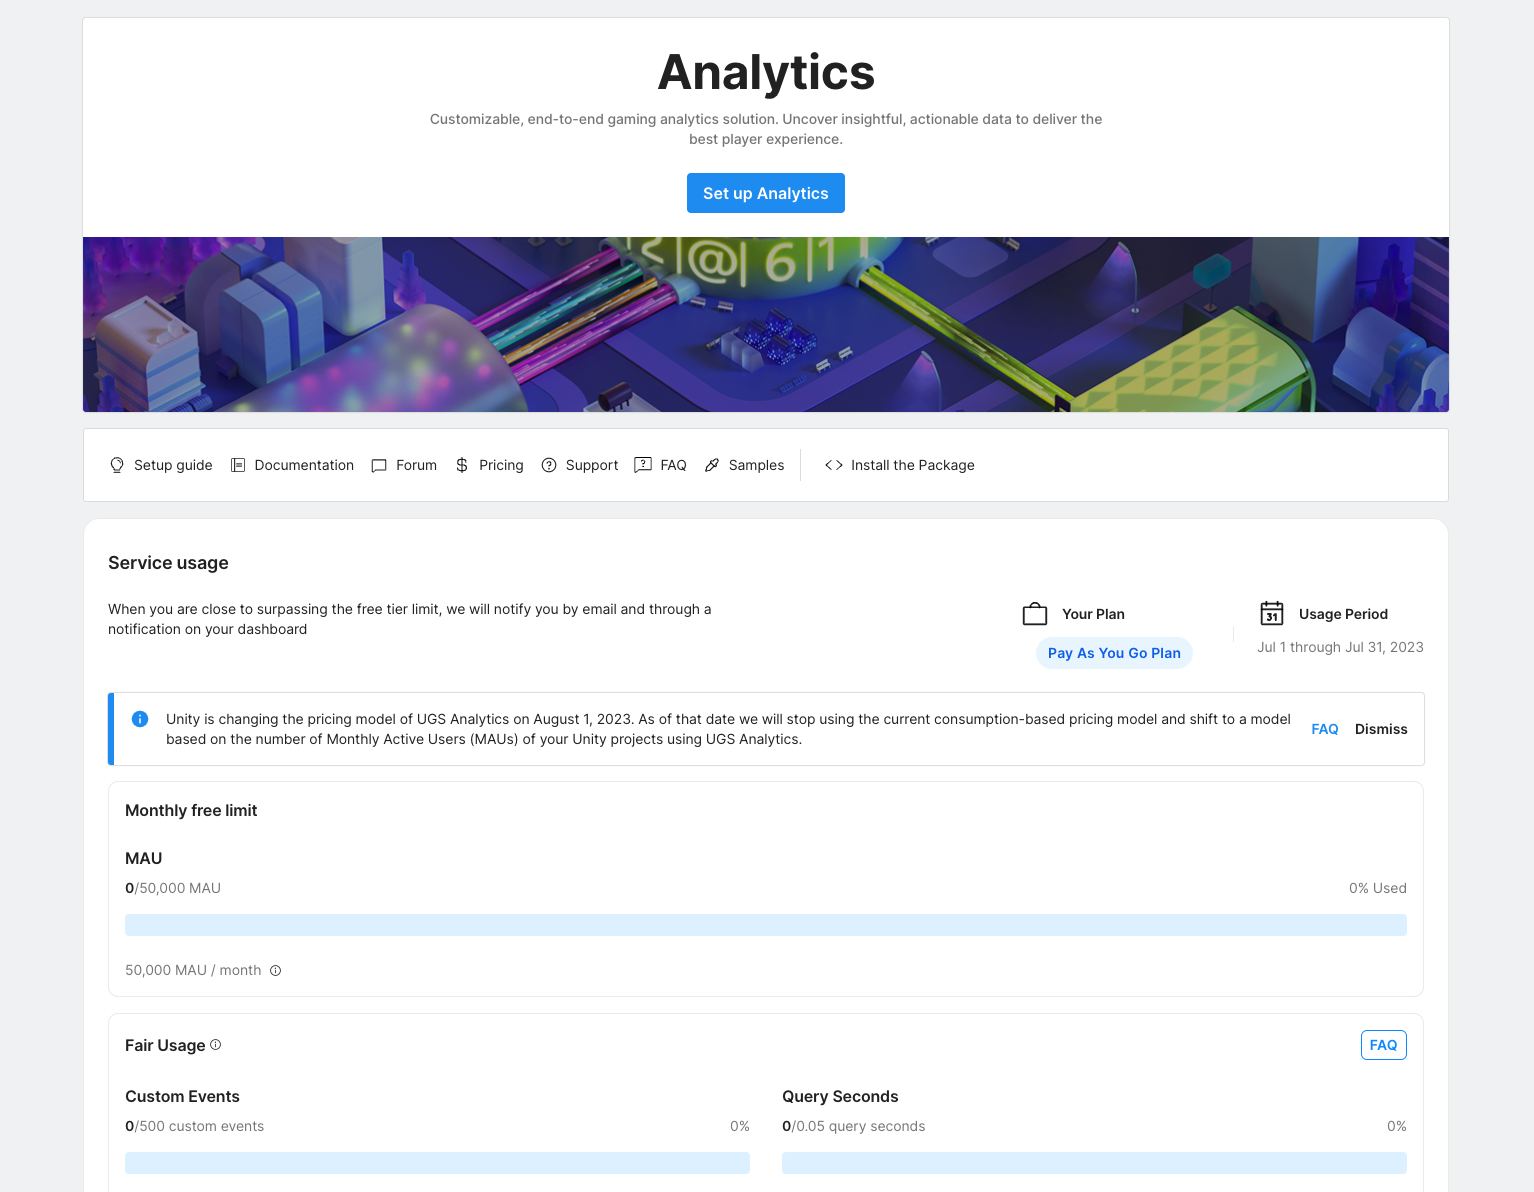Click the Your Plan briefcase icon
Screen dimensions: 1534x1192
1035,613
